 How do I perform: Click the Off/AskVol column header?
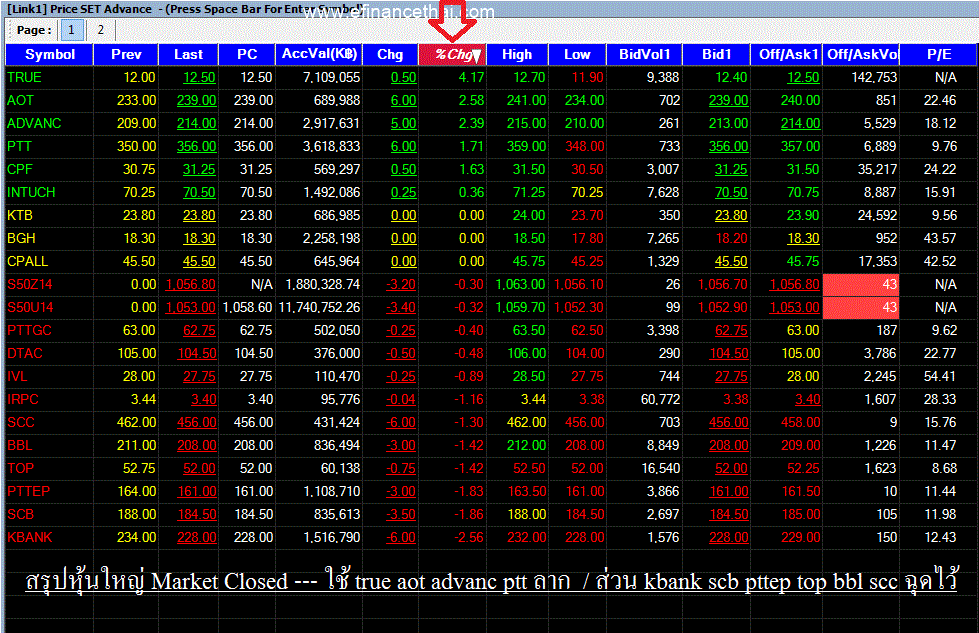coord(862,54)
